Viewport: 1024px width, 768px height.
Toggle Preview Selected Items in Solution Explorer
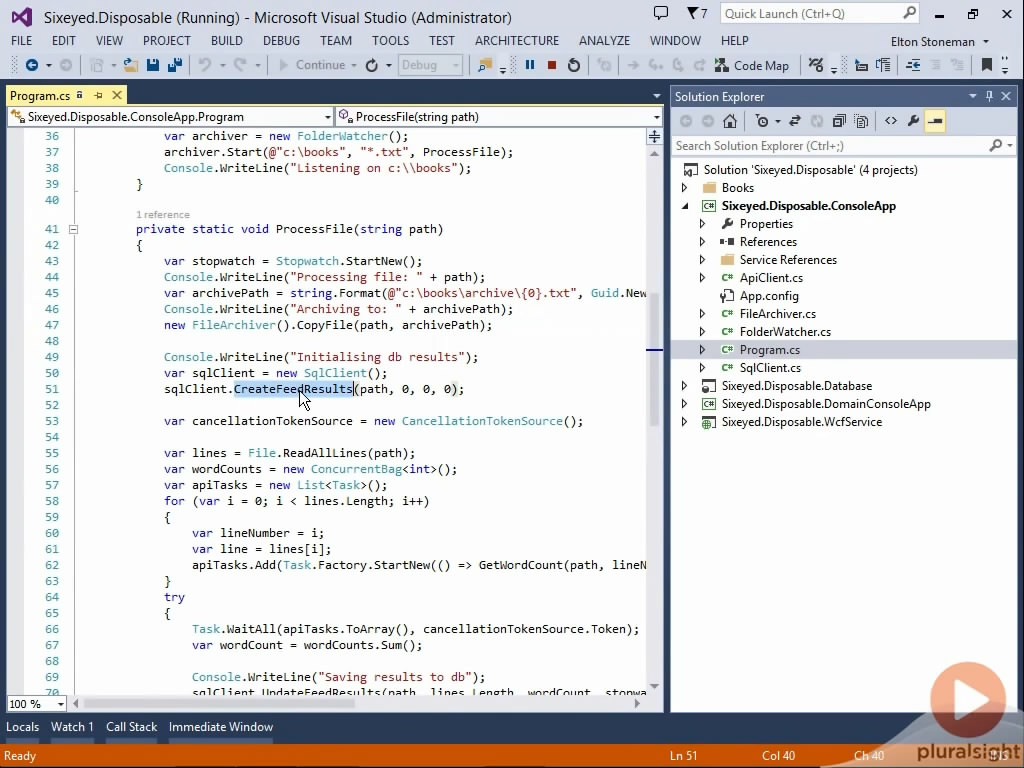861,120
